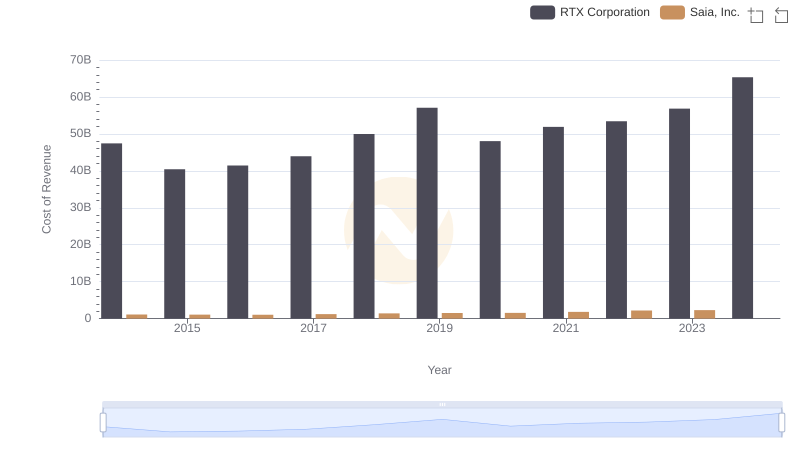Click the RTX Corporation bar for 2020

click(490, 230)
